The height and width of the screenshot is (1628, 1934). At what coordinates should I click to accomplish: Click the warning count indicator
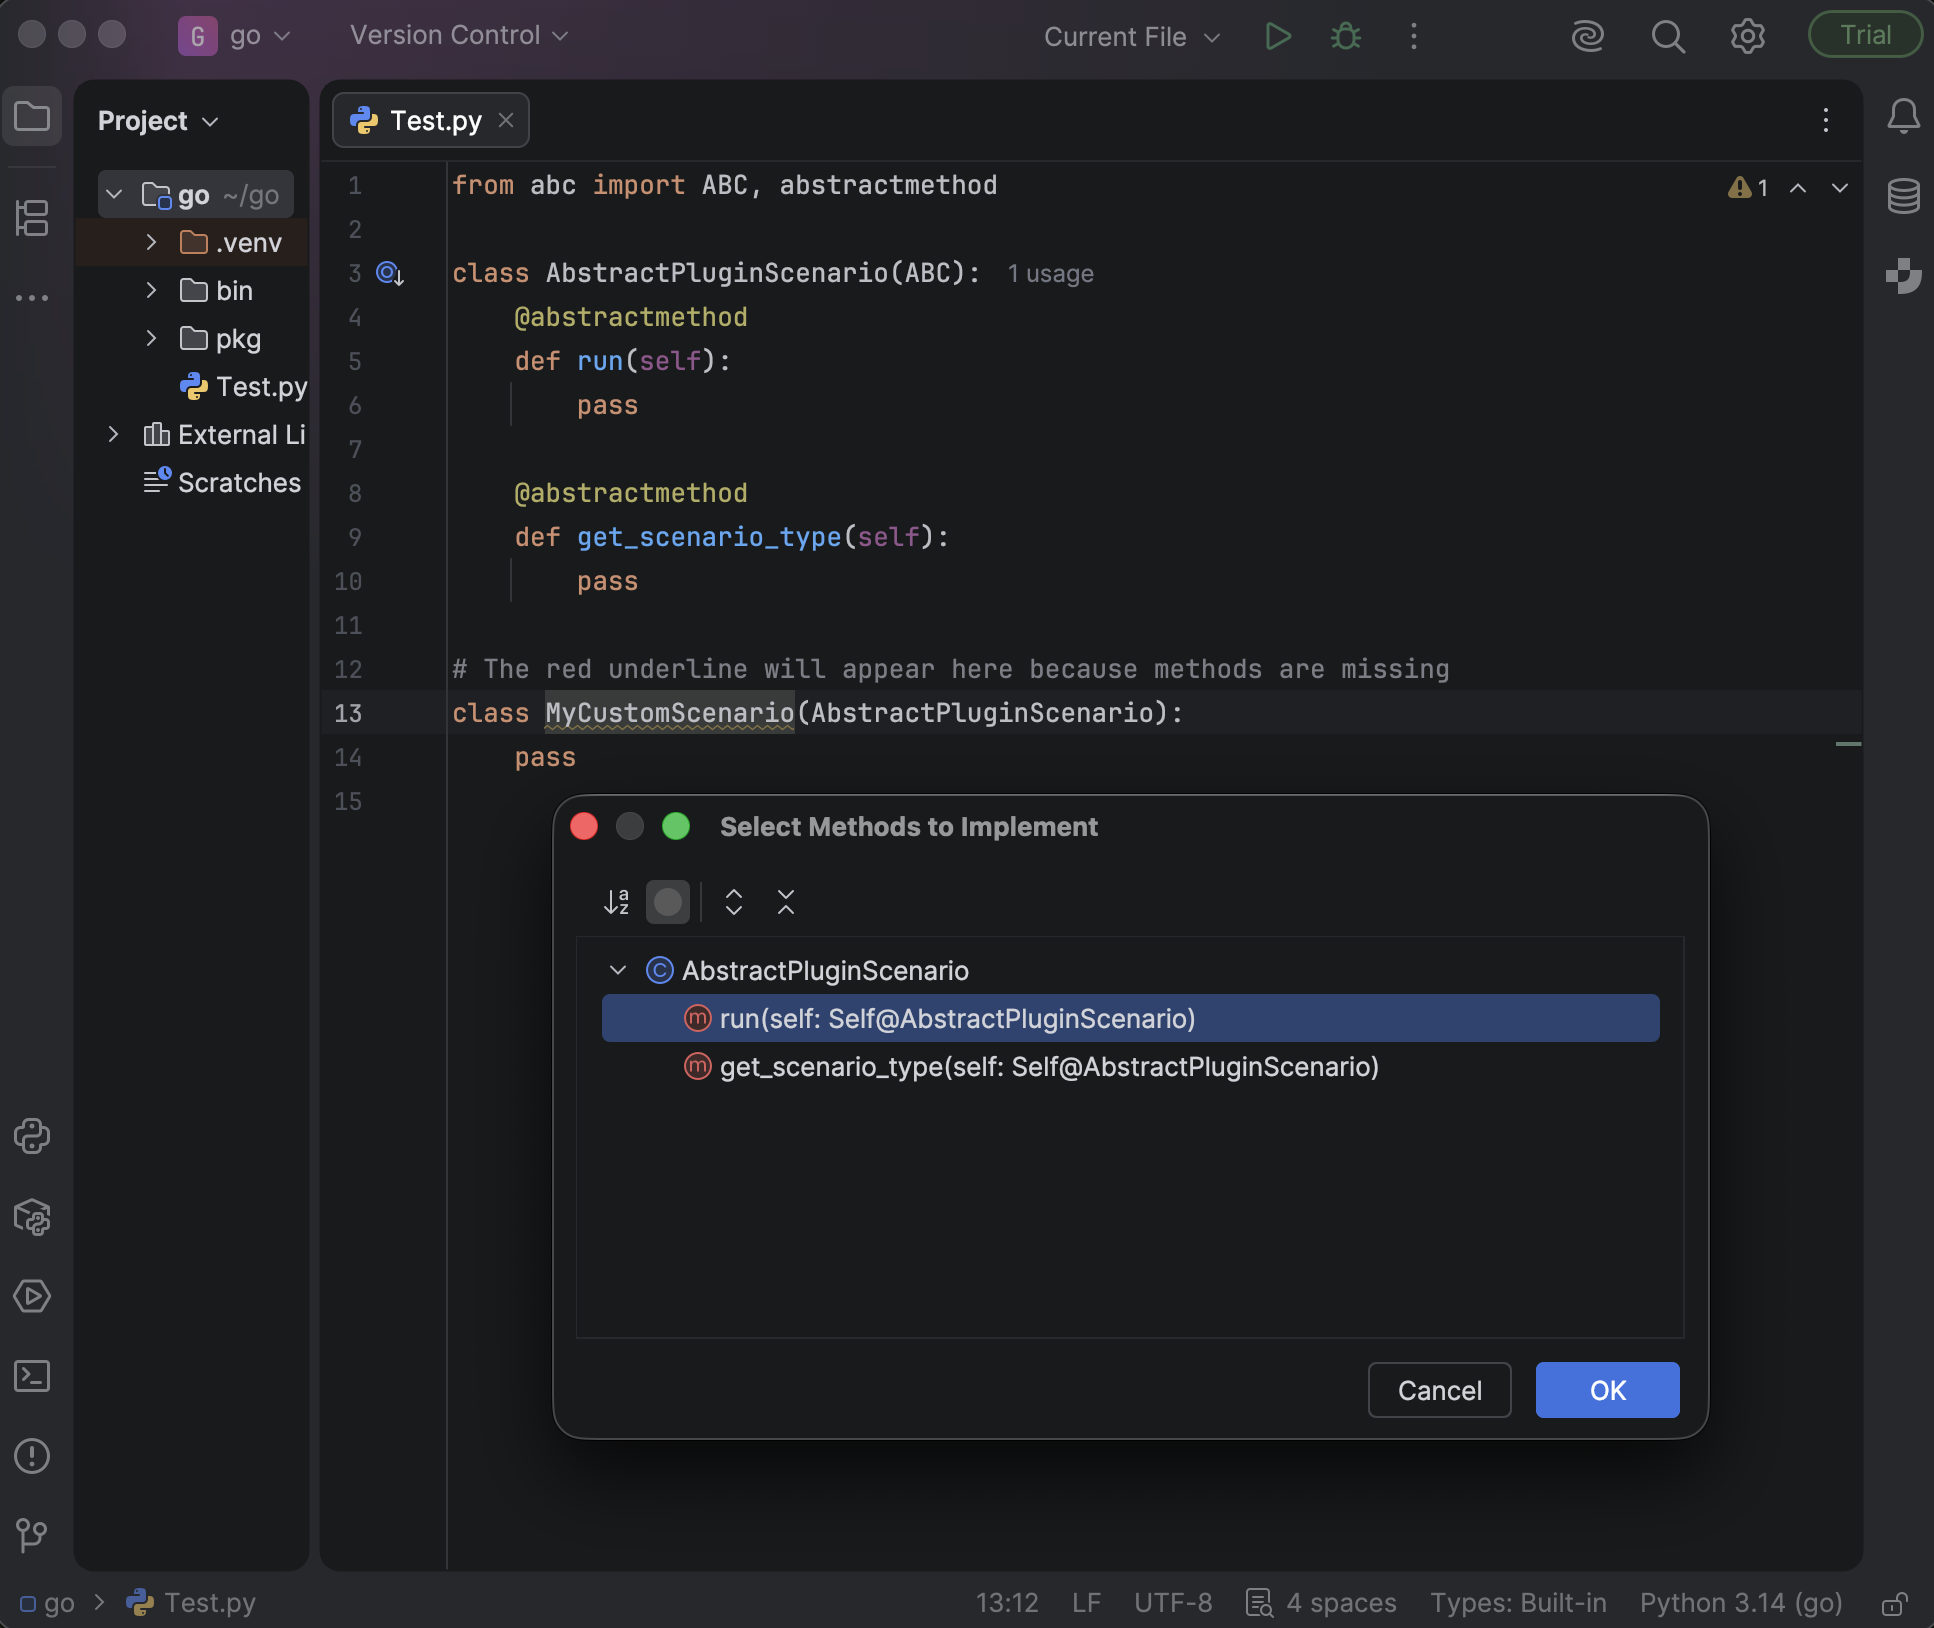pos(1748,188)
